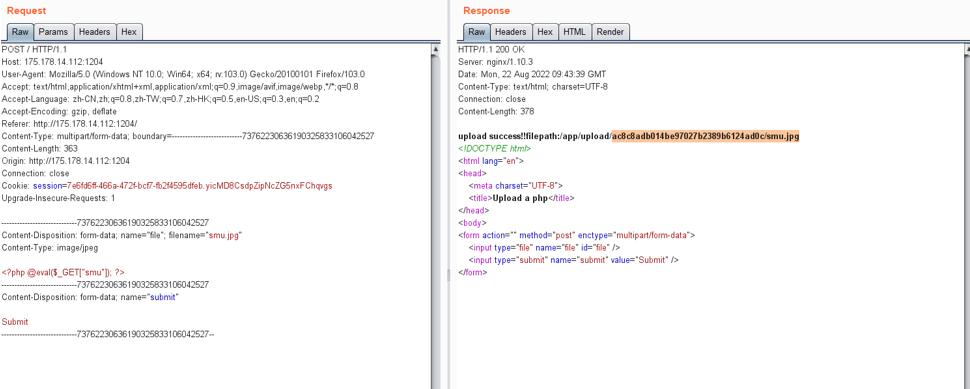This screenshot has height=389, width=970.
Task: Click the name="submit" Content-Disposition line
Action: pyautogui.click(x=90, y=297)
